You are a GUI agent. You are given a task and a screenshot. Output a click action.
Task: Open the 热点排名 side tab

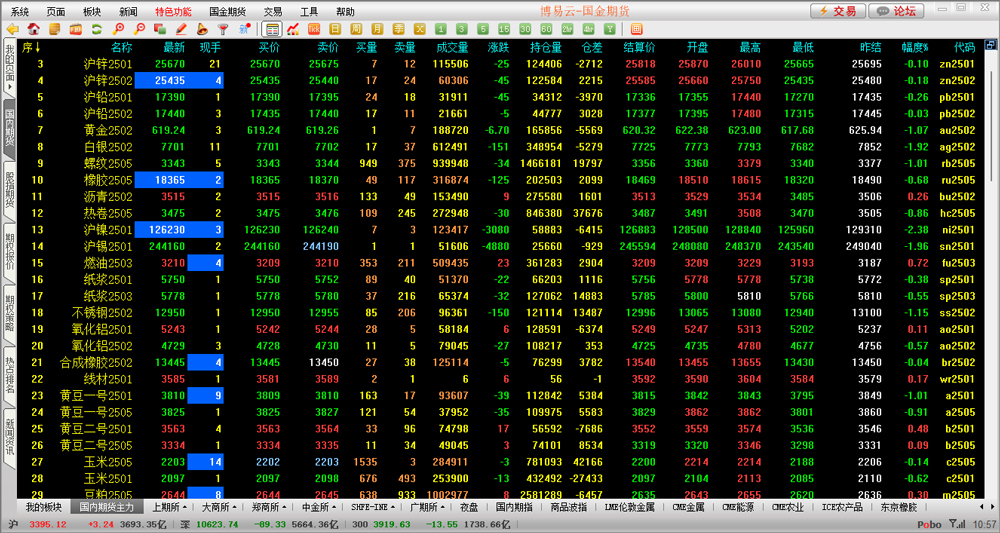click(9, 374)
